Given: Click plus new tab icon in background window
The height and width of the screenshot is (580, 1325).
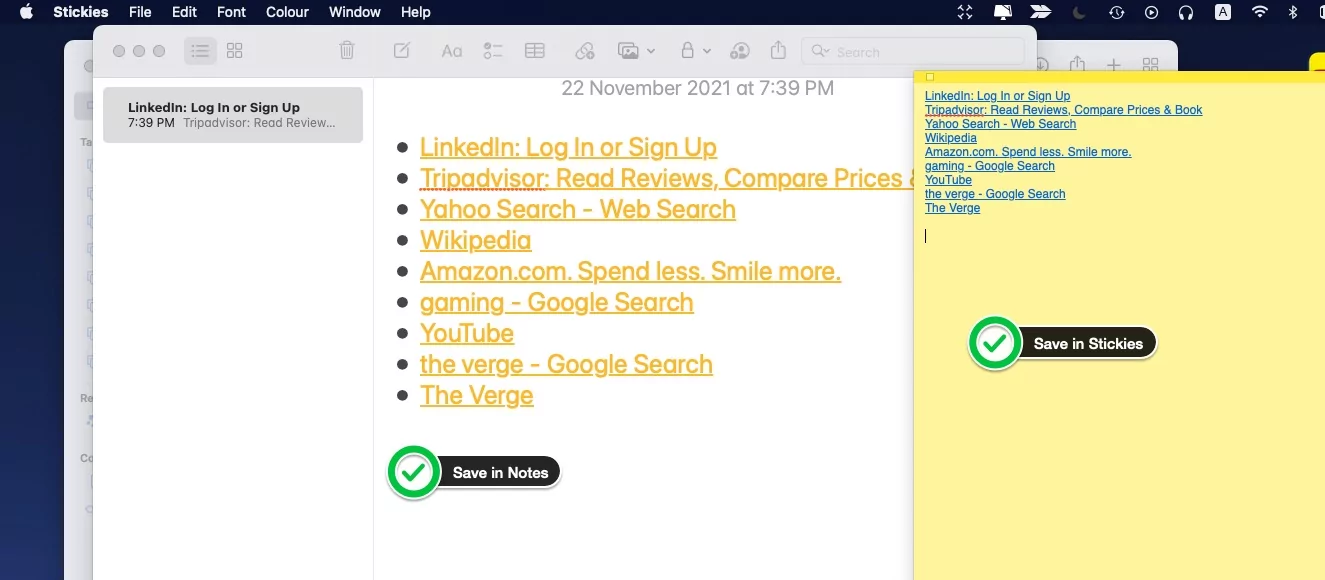Looking at the screenshot, I should pyautogui.click(x=1113, y=64).
